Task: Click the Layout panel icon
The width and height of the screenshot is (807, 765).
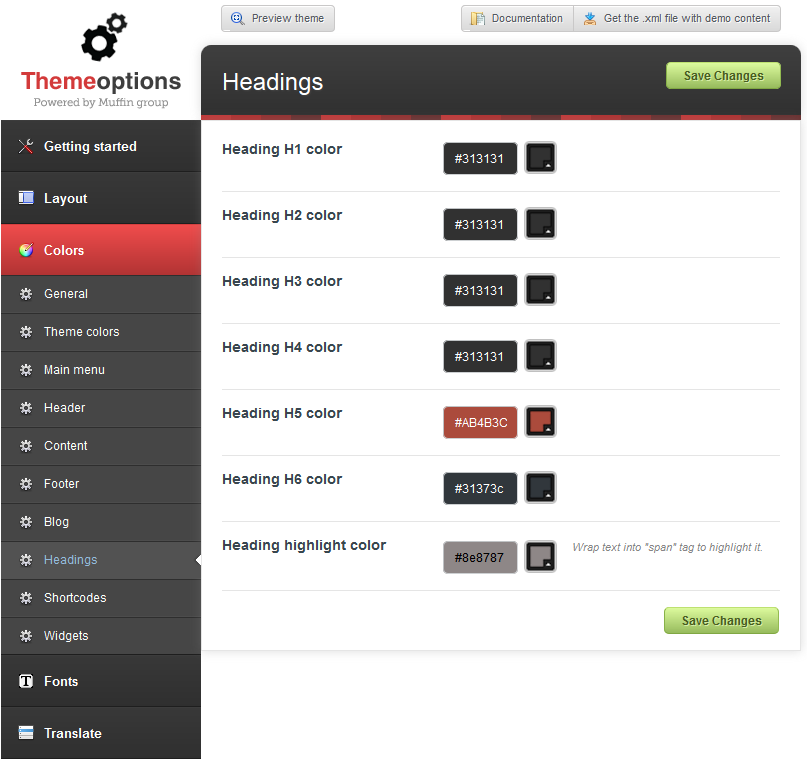Action: (x=26, y=198)
